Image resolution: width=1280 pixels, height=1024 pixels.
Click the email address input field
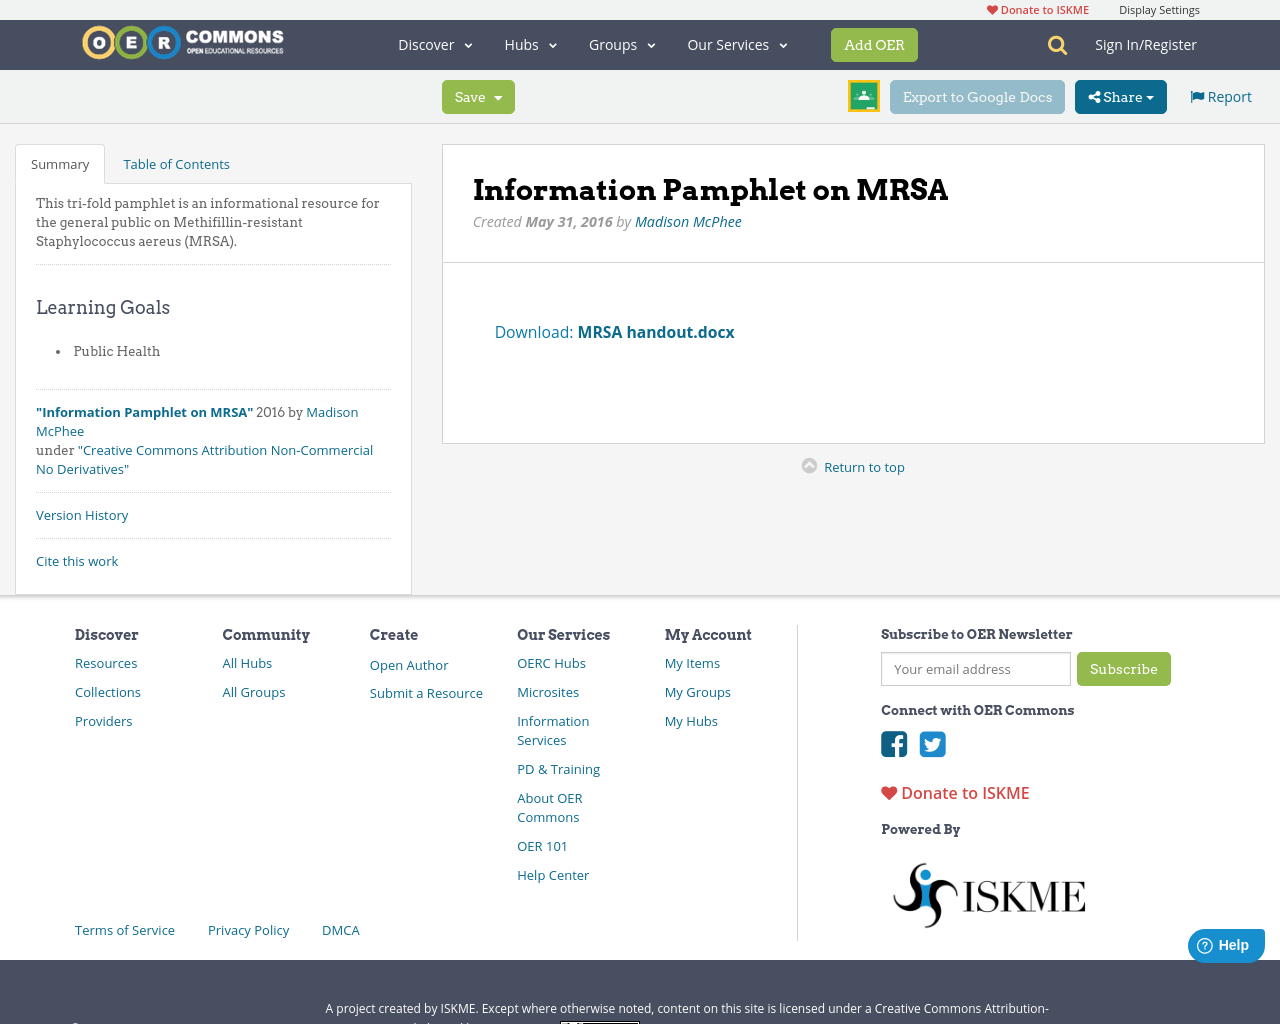(x=975, y=669)
